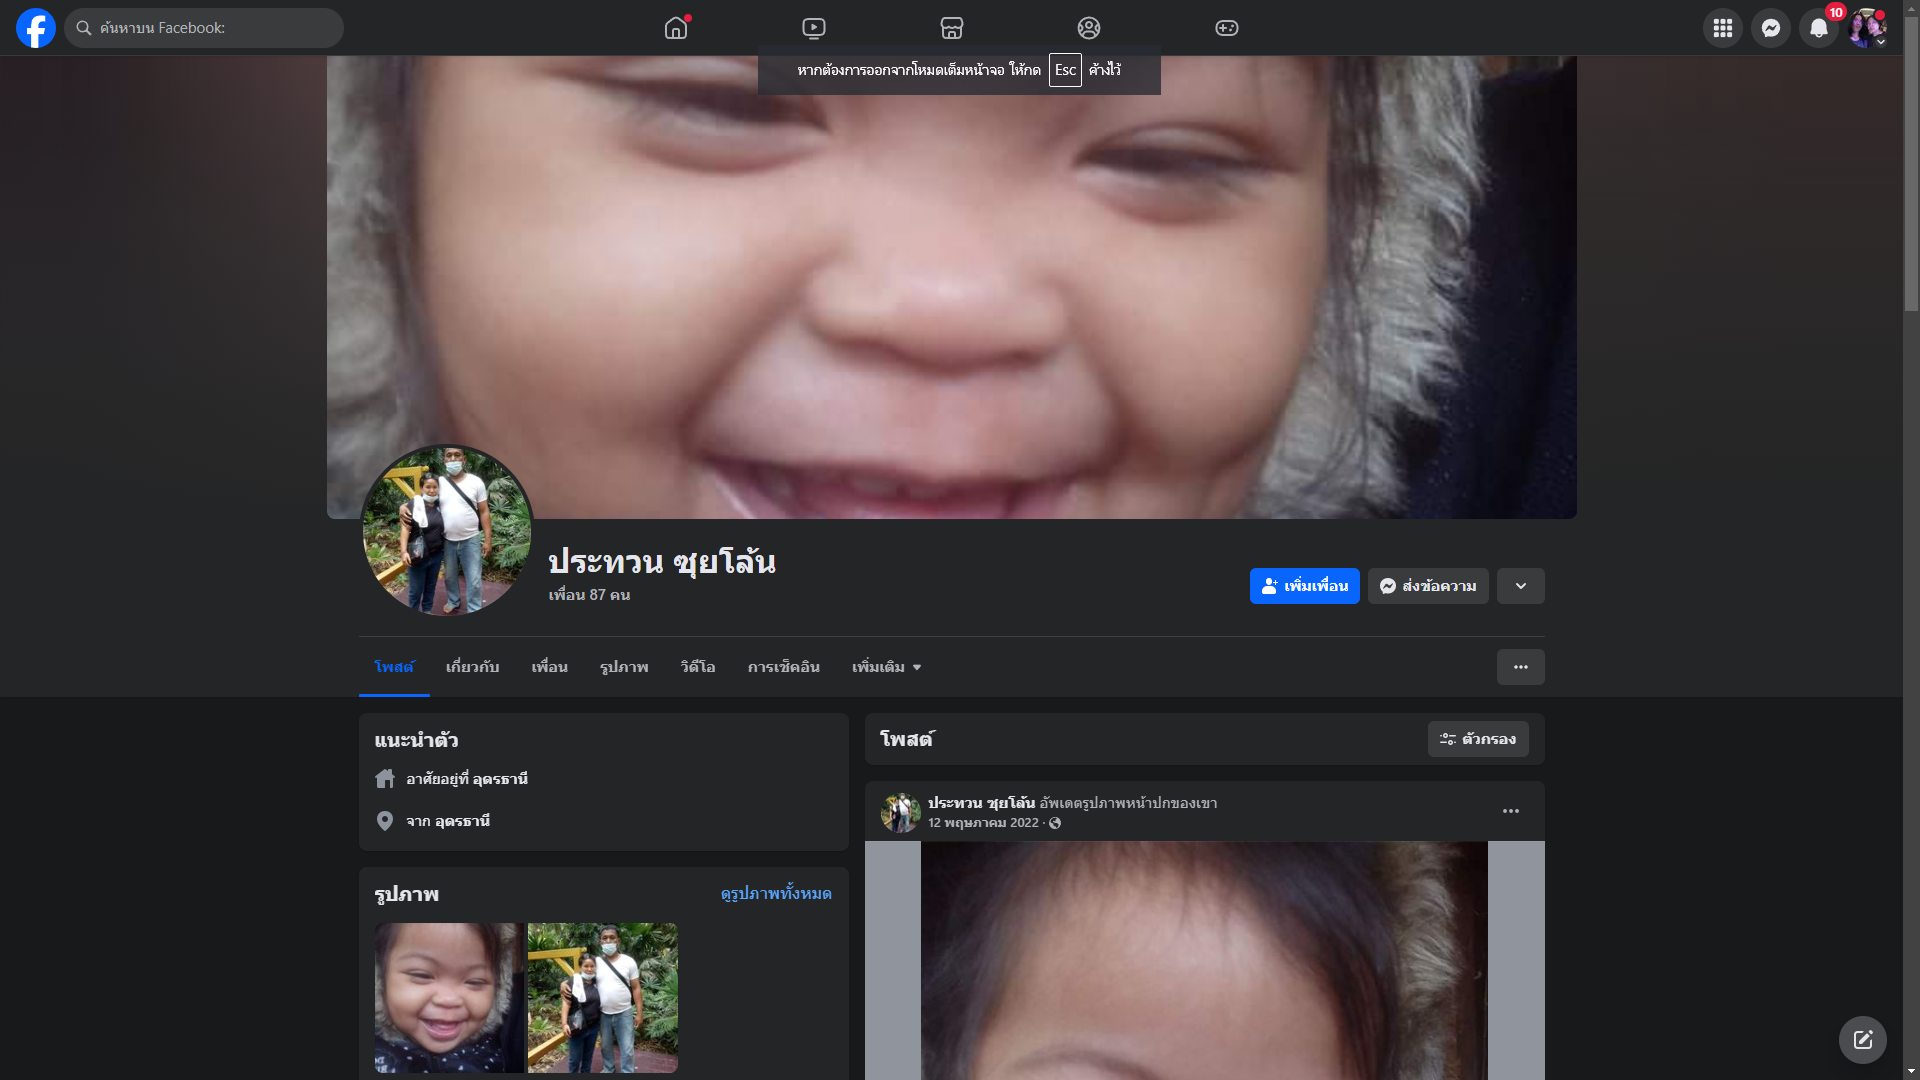Open the post's three-dot options menu
The image size is (1920, 1080).
(1510, 811)
